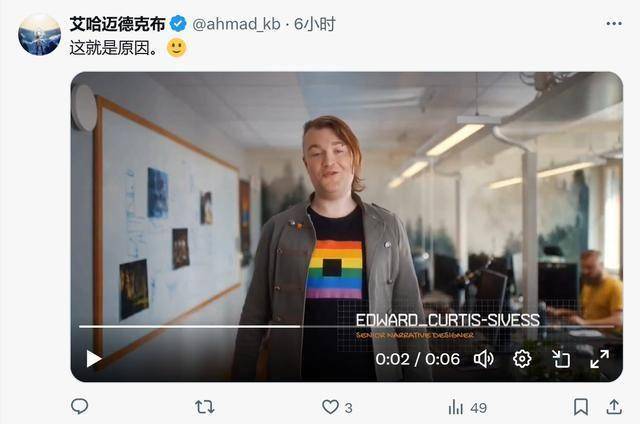Image resolution: width=640 pixels, height=424 pixels.
Task: Click the reply speech bubble icon
Action: pos(80,406)
